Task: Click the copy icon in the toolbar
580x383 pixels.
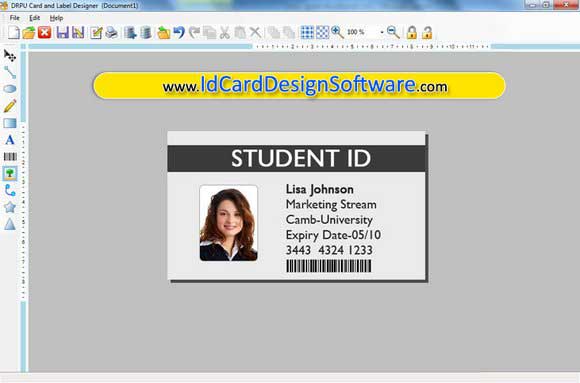Action: [x=209, y=33]
